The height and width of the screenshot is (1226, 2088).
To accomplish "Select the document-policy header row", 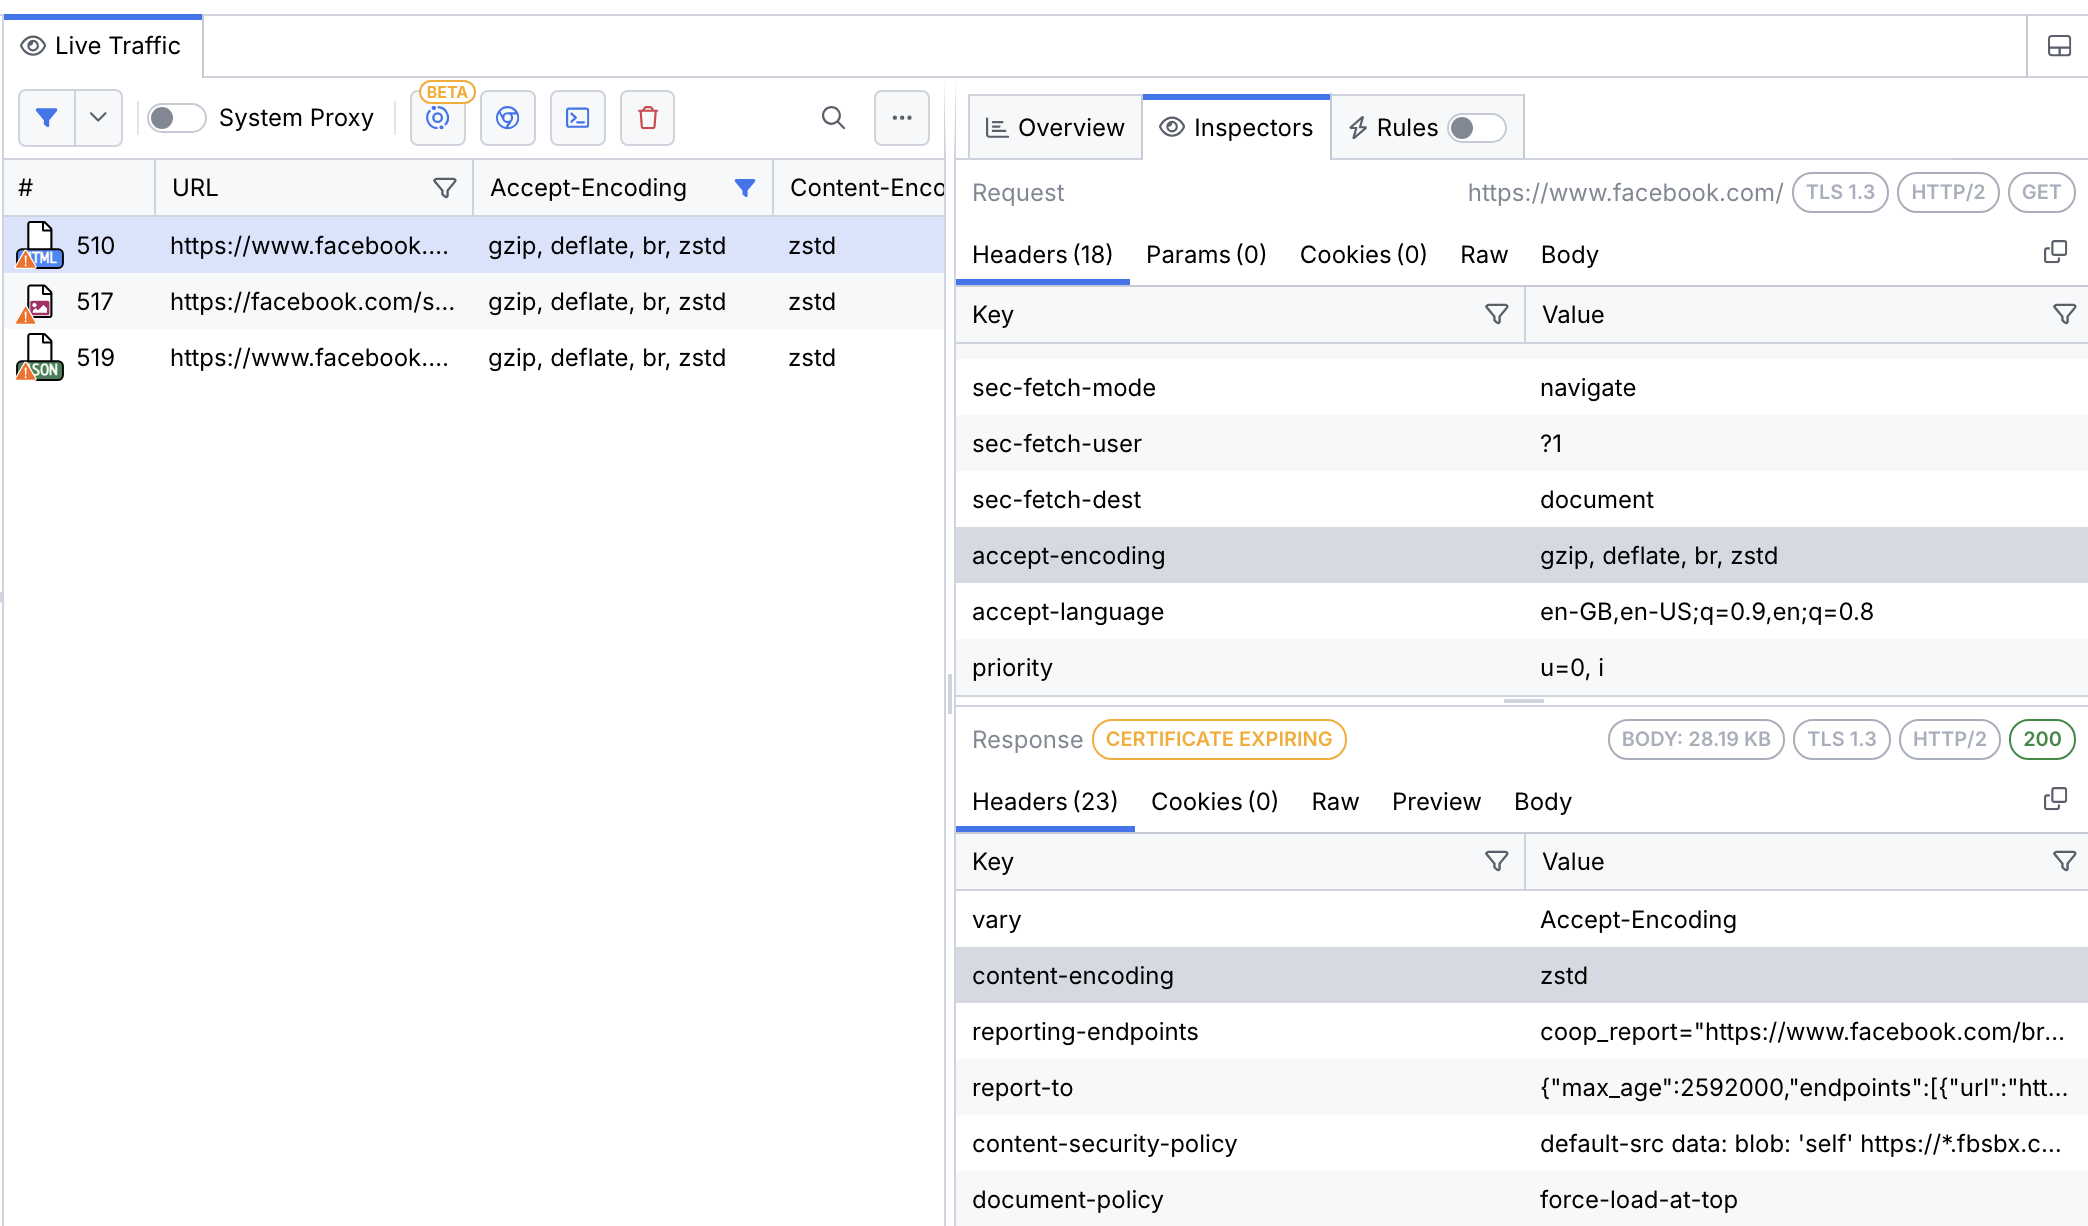I will click(1521, 1199).
